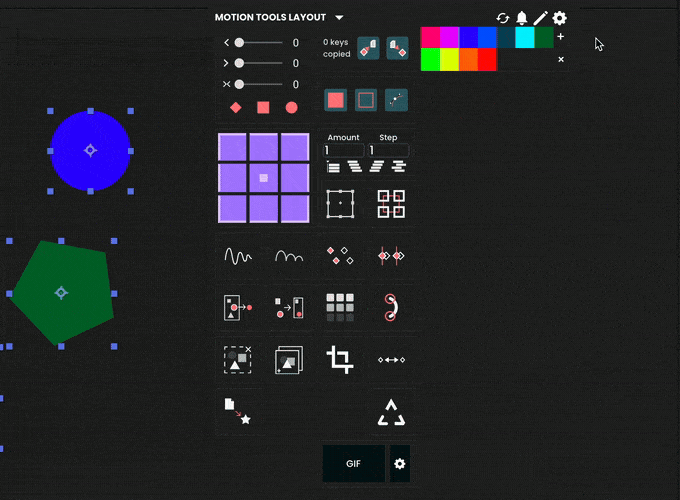Pick the hot pink color swatch
This screenshot has width=680, height=500.
[x=430, y=37]
